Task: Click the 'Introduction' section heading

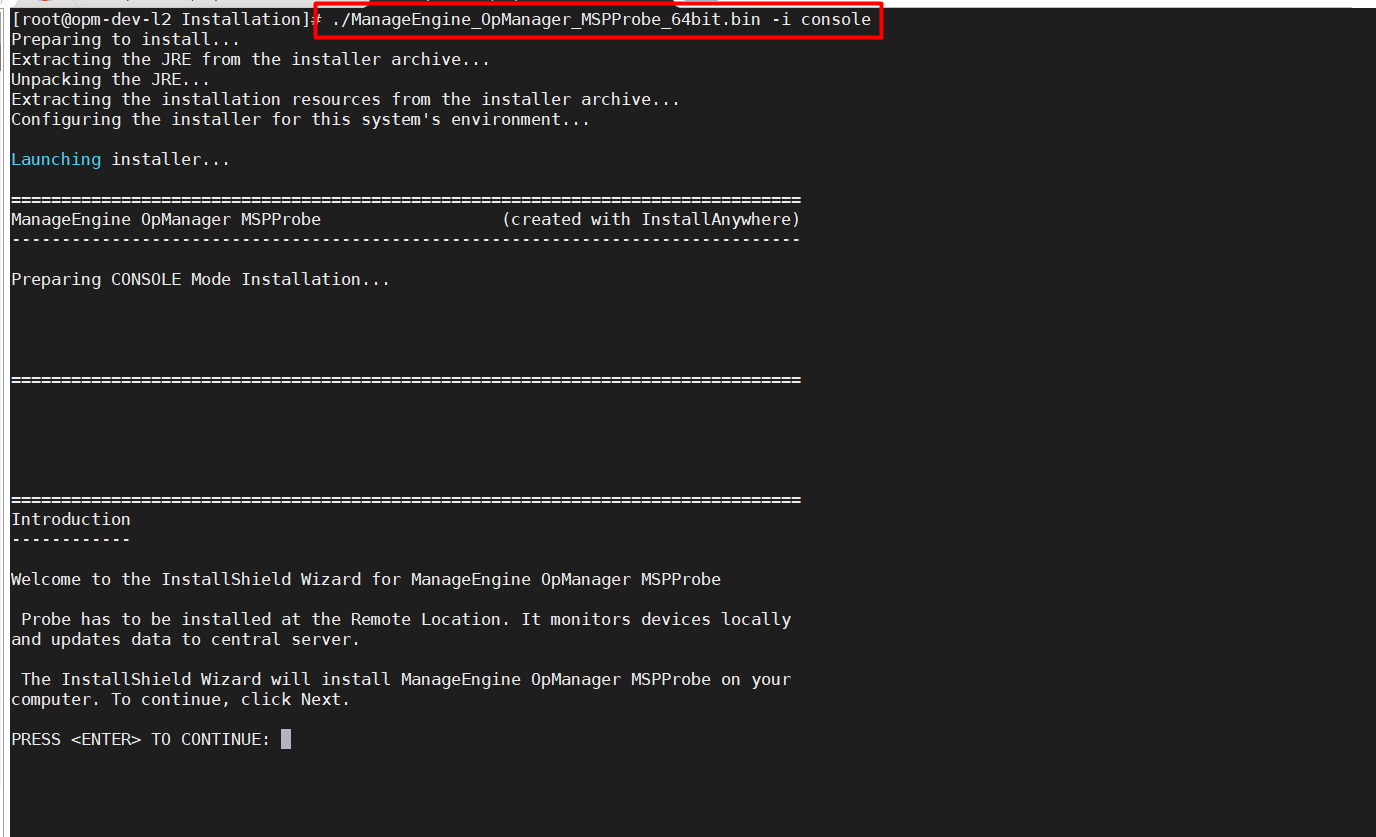Action: point(70,518)
